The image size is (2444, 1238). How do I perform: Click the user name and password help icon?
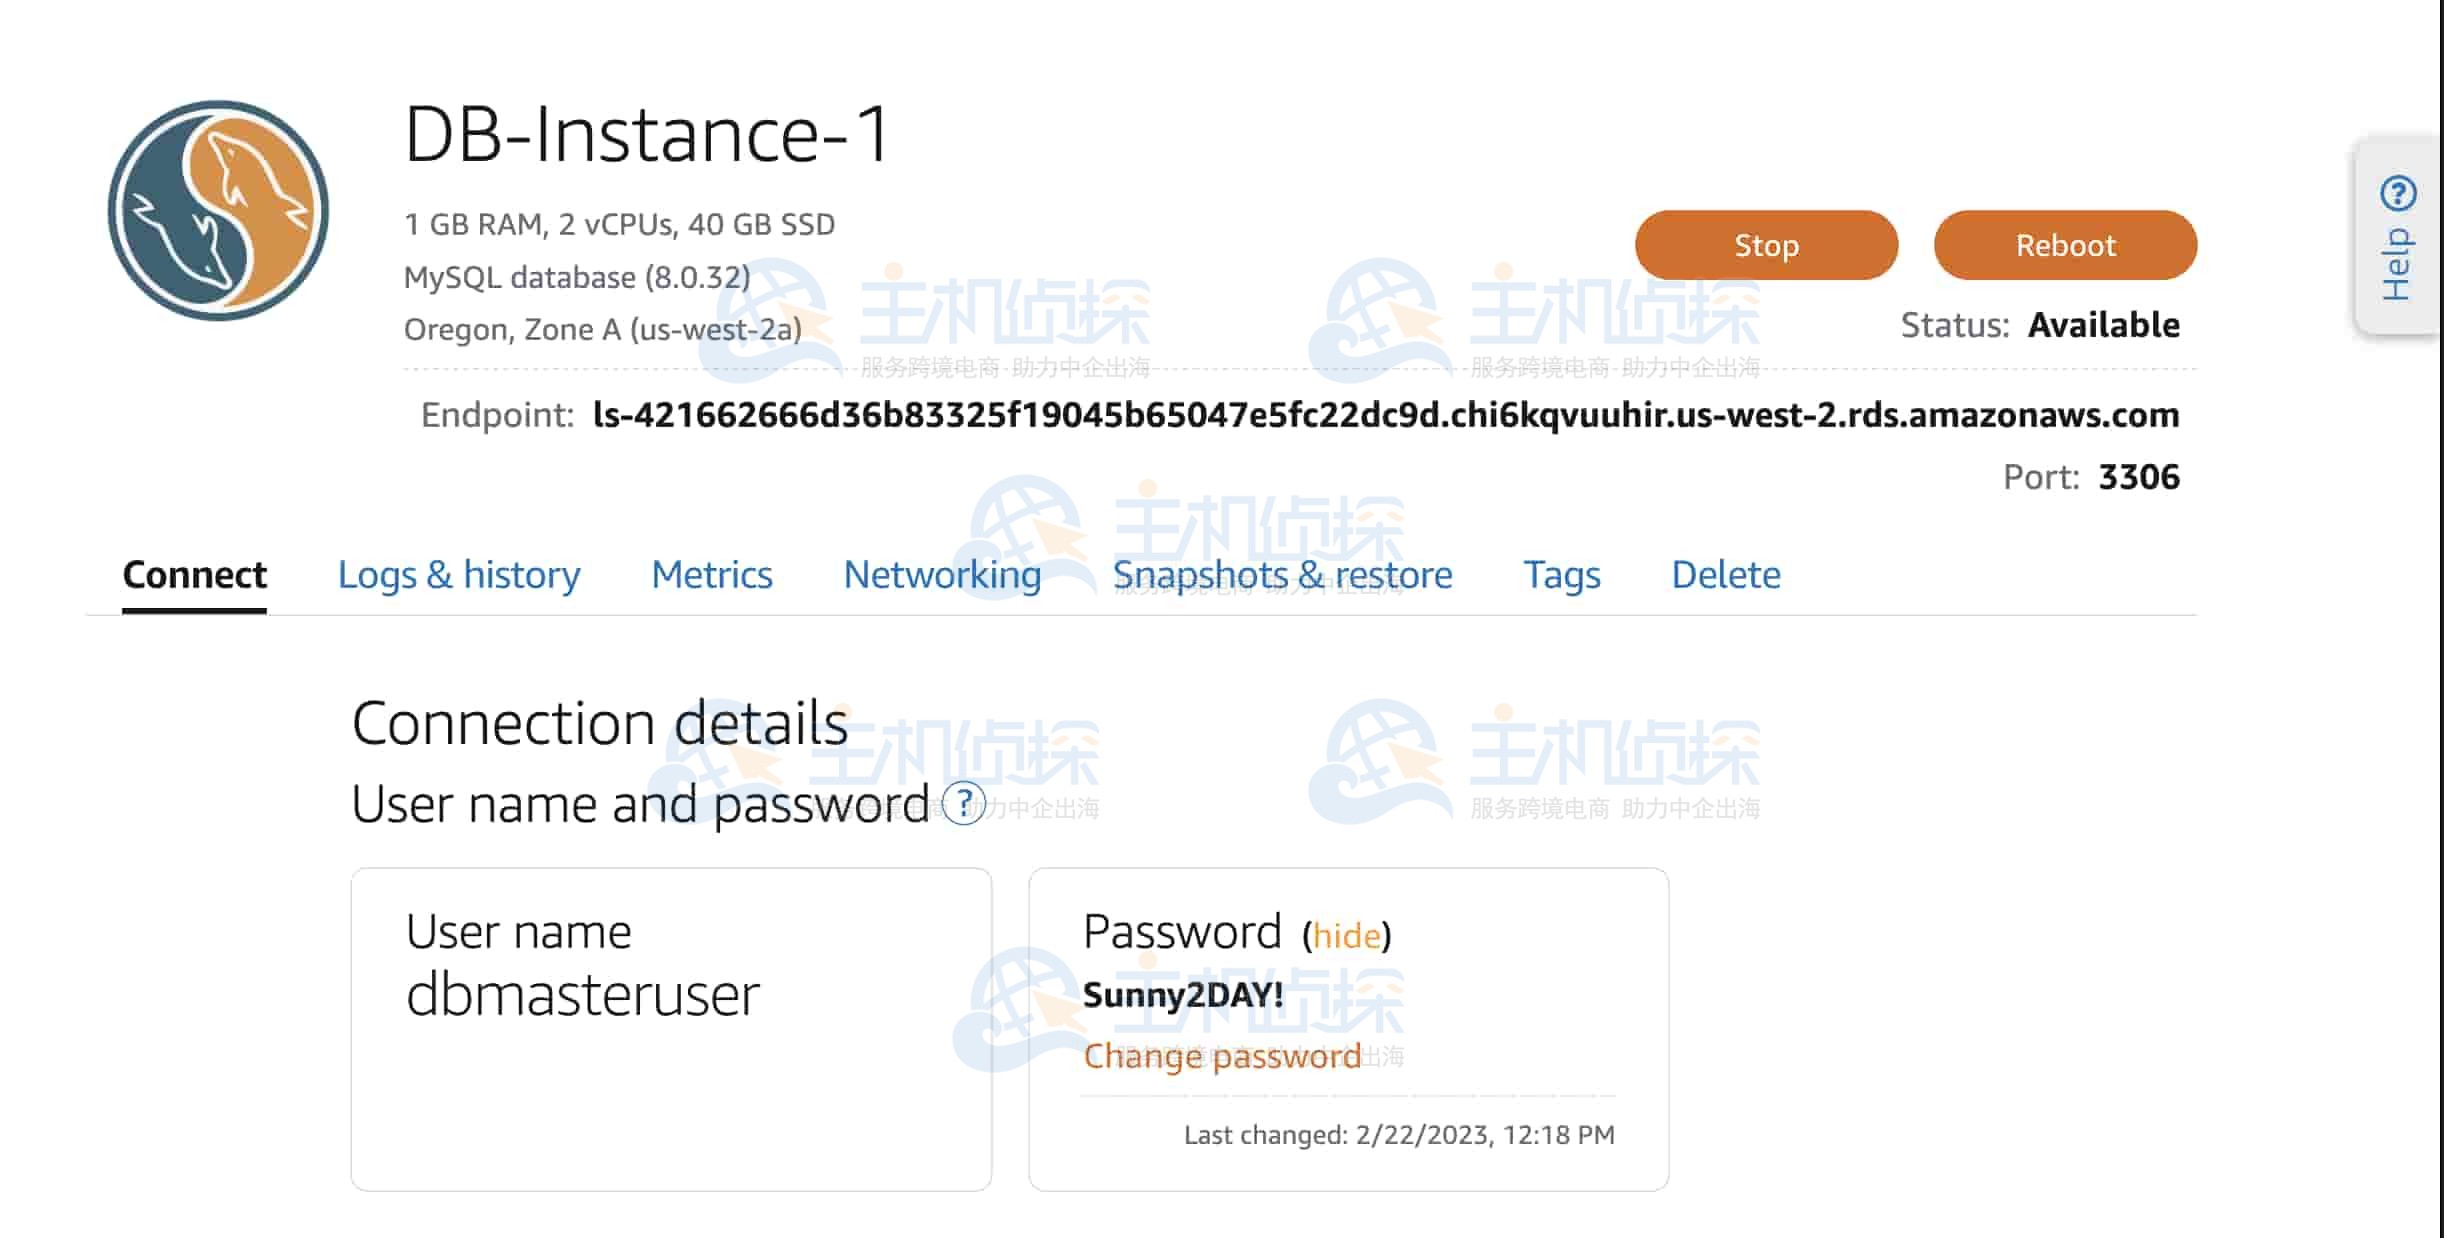pyautogui.click(x=964, y=804)
